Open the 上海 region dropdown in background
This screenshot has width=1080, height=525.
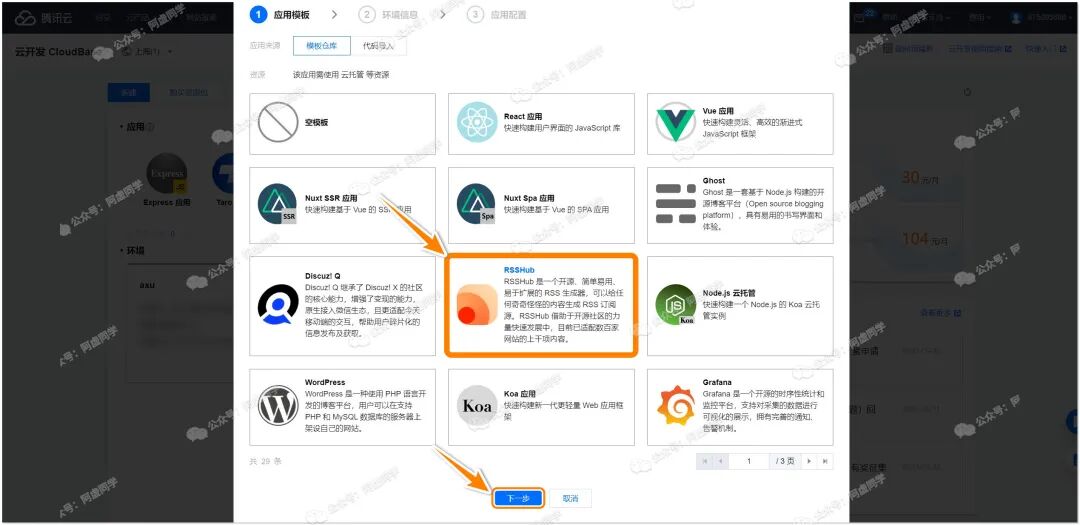[148, 52]
